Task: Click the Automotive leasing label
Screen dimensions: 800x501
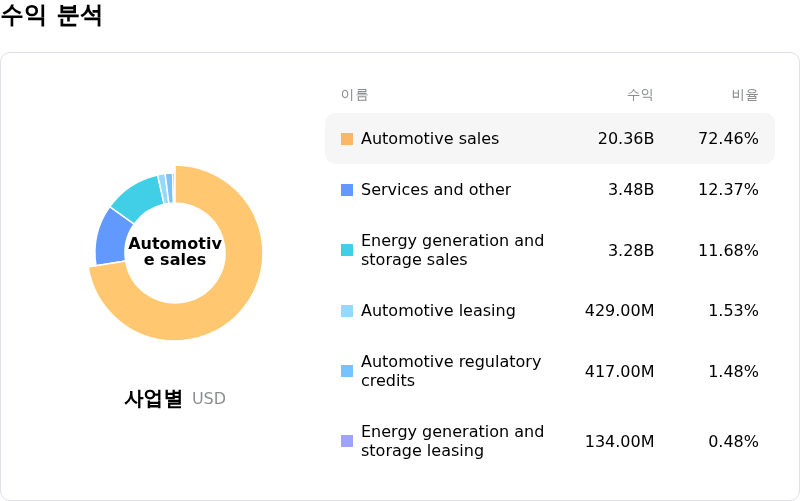Action: tap(438, 310)
